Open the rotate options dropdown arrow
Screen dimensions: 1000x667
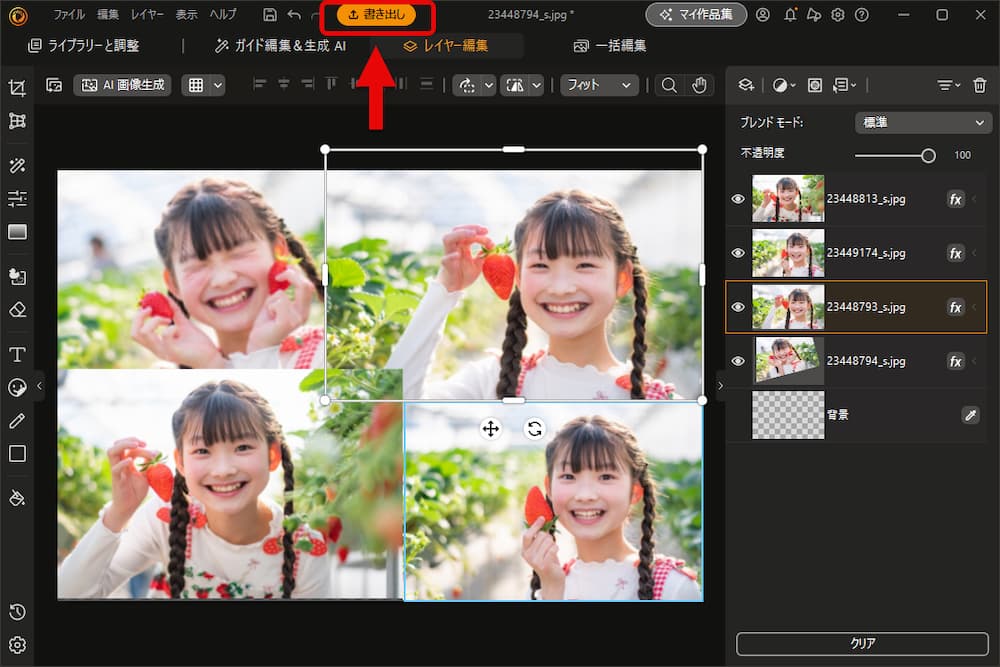[x=489, y=85]
